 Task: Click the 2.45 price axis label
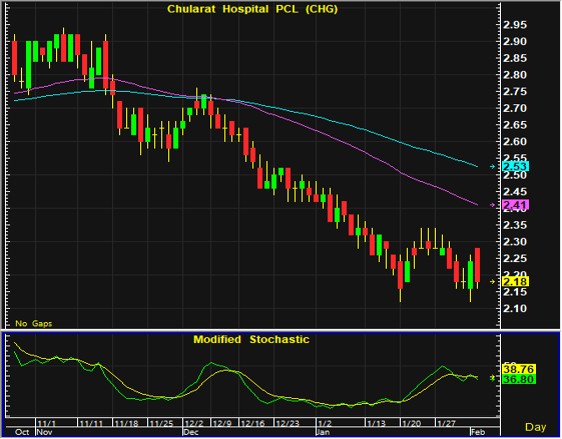(515, 192)
